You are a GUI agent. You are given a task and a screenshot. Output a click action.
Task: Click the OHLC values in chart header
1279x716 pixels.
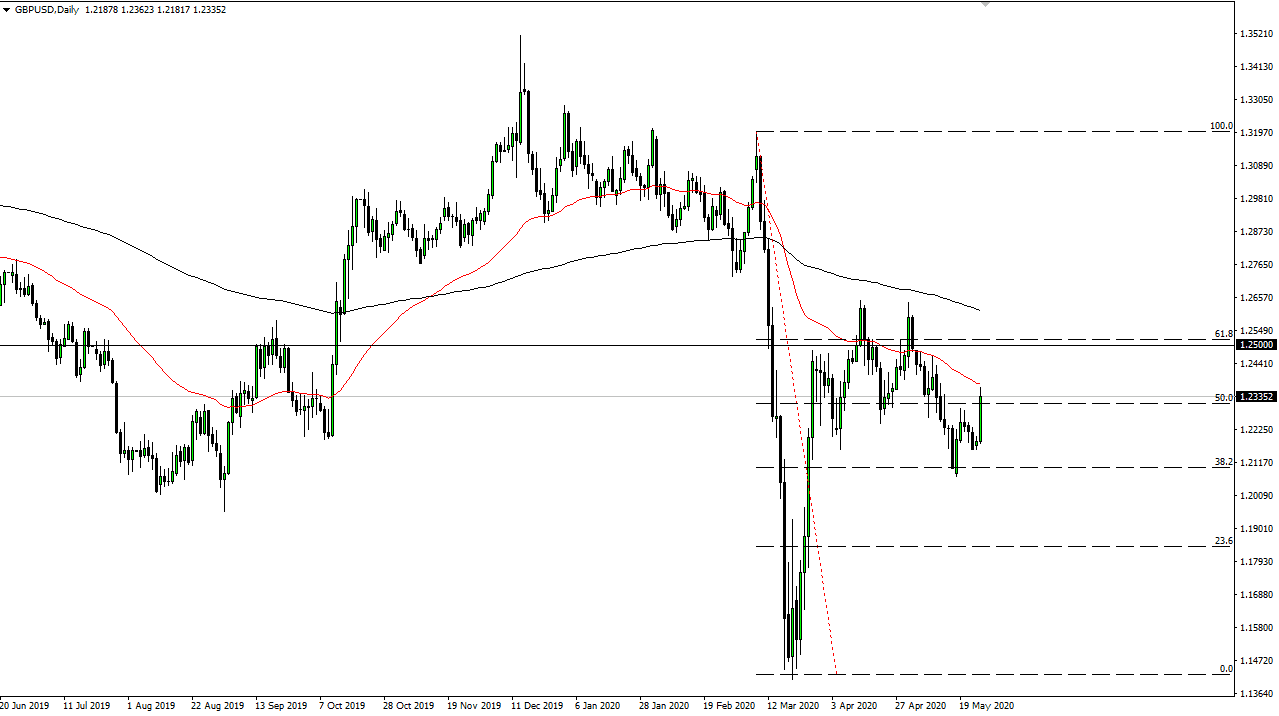[x=157, y=10]
